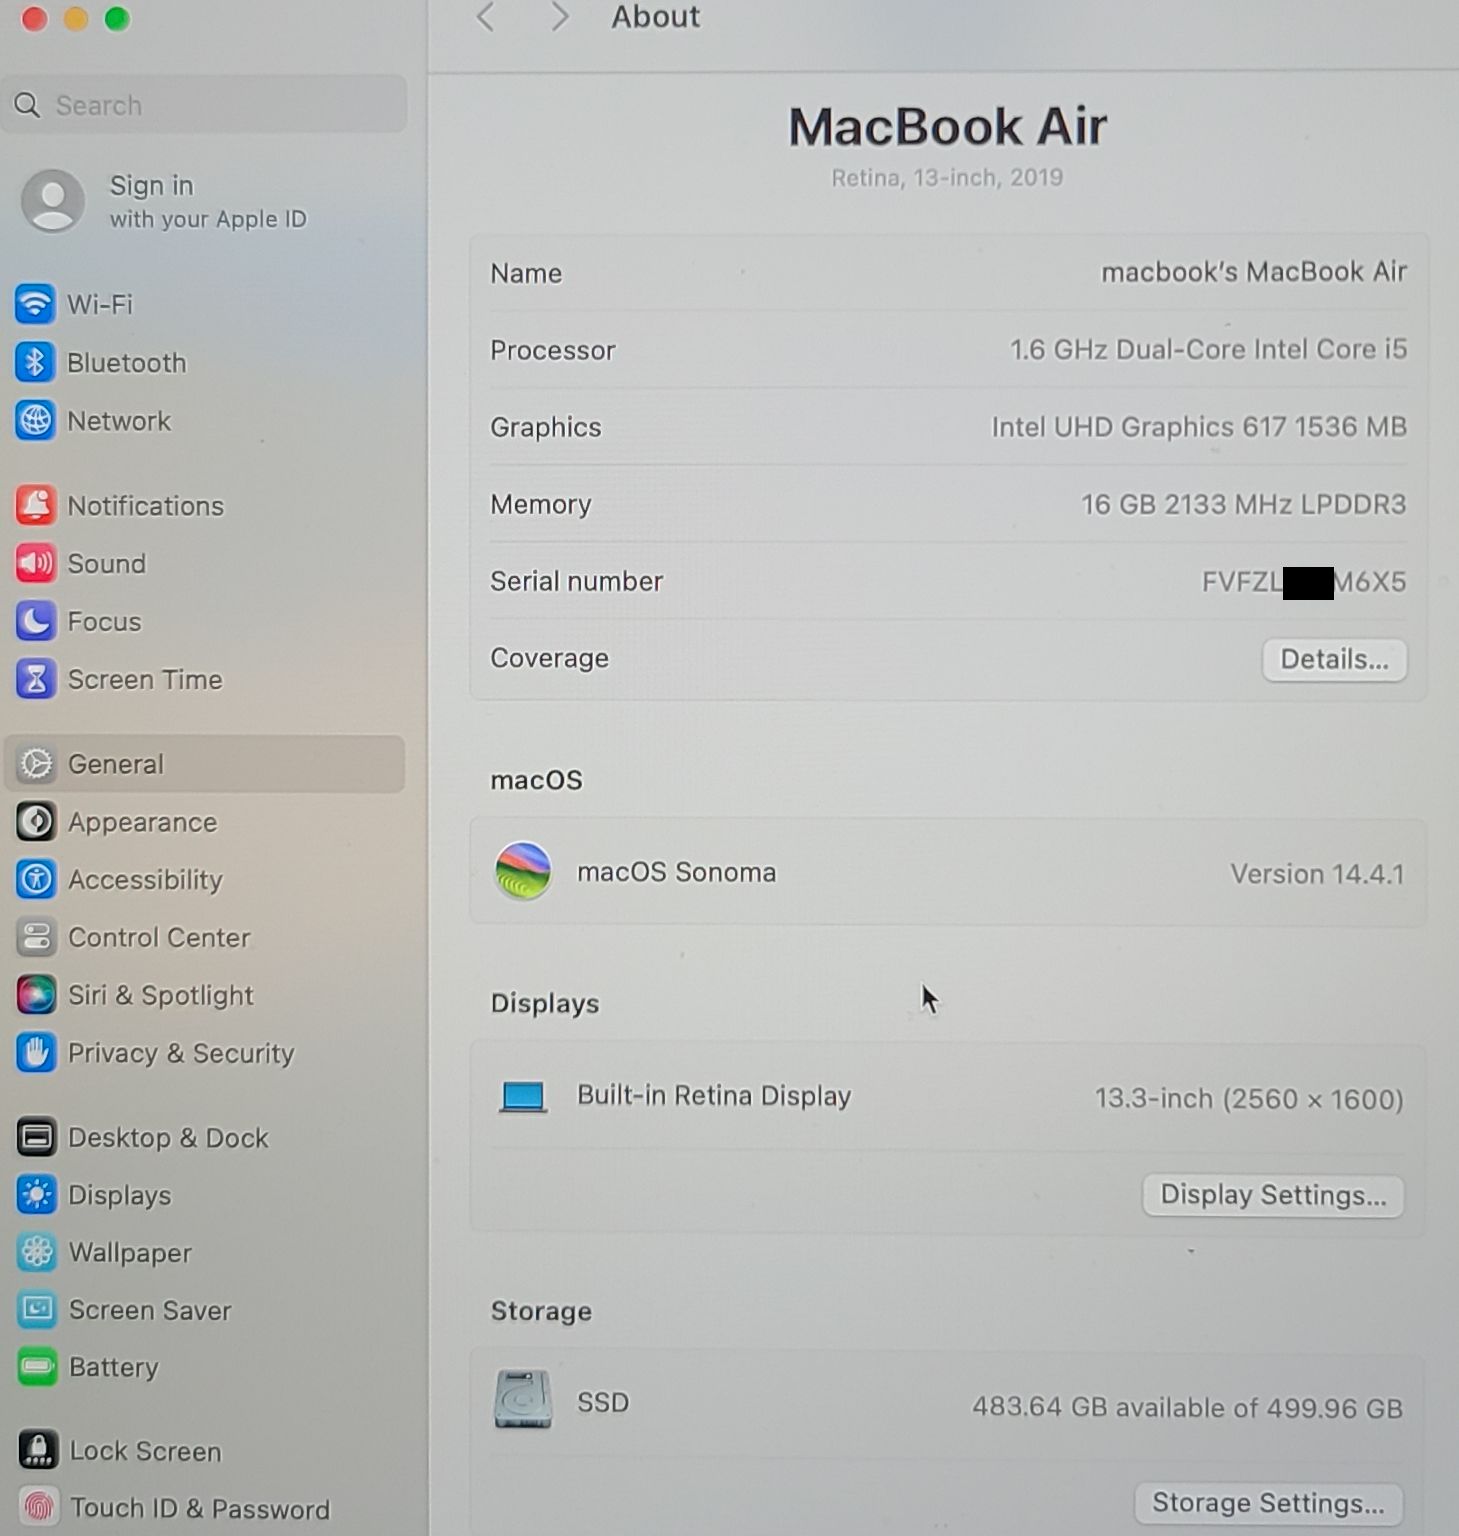Select the Bluetooth icon in sidebar
The height and width of the screenshot is (1536, 1459).
35,363
